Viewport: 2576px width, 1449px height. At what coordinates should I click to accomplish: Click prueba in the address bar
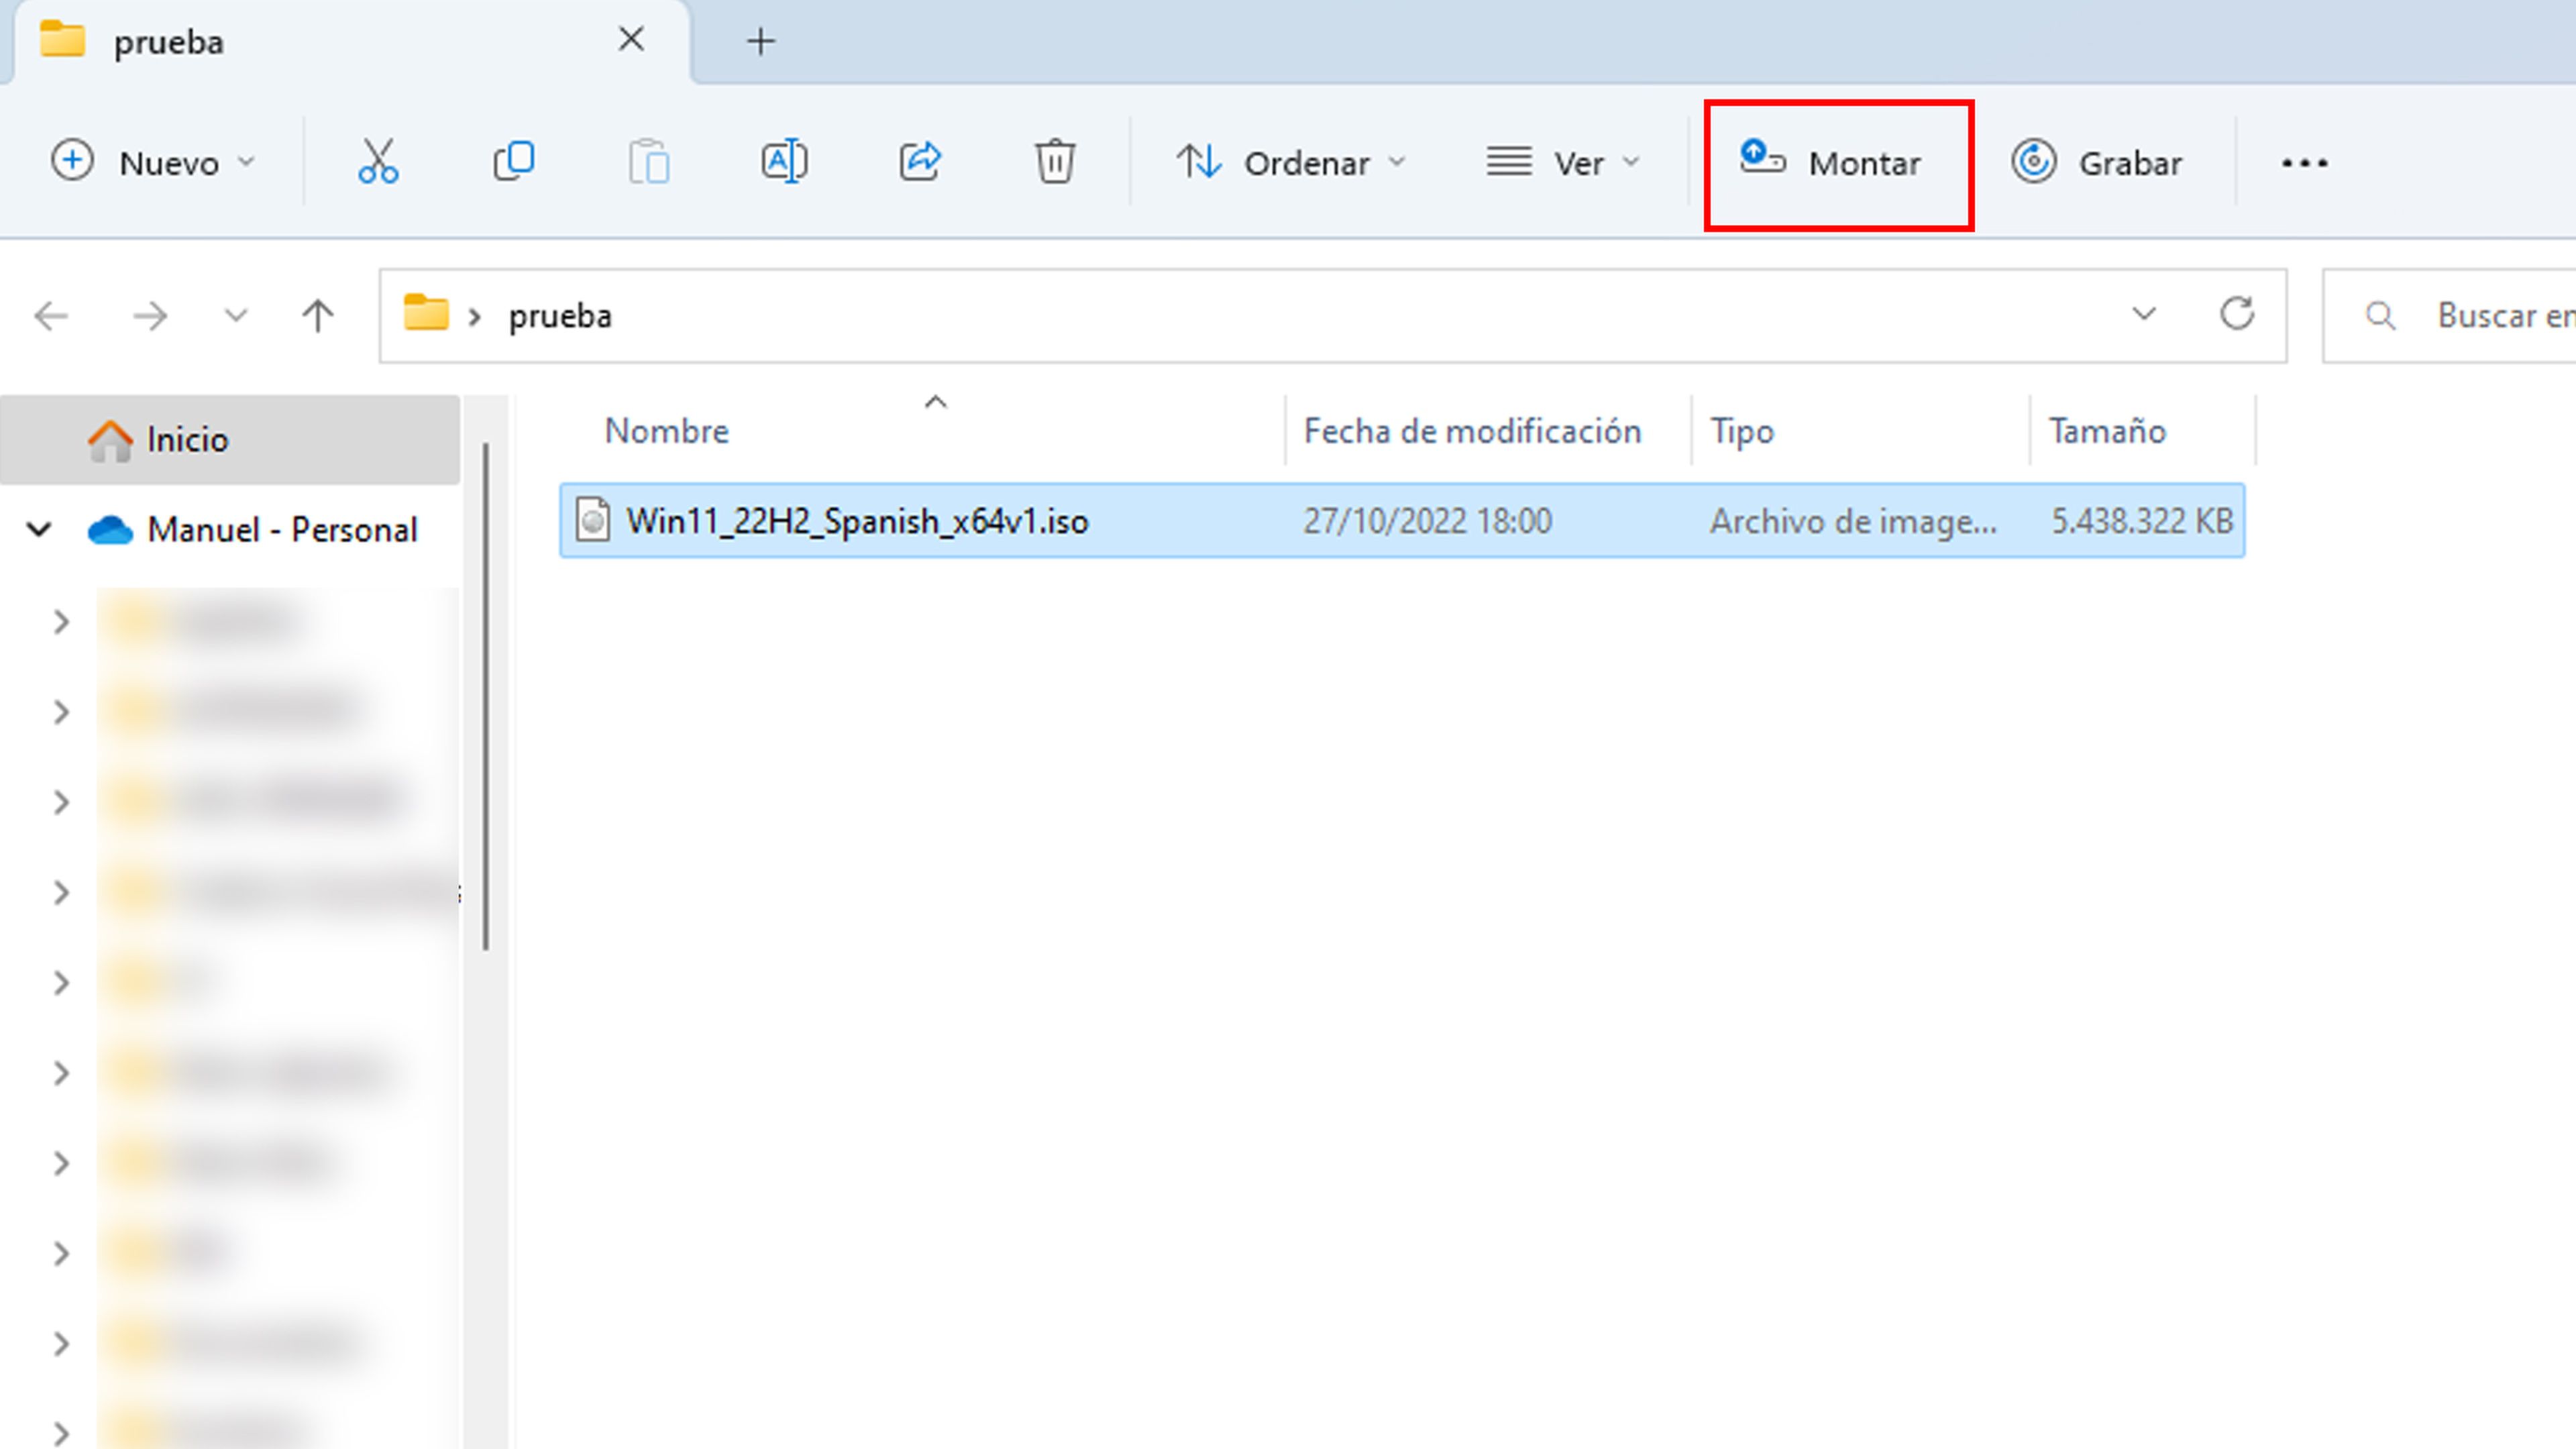point(560,316)
